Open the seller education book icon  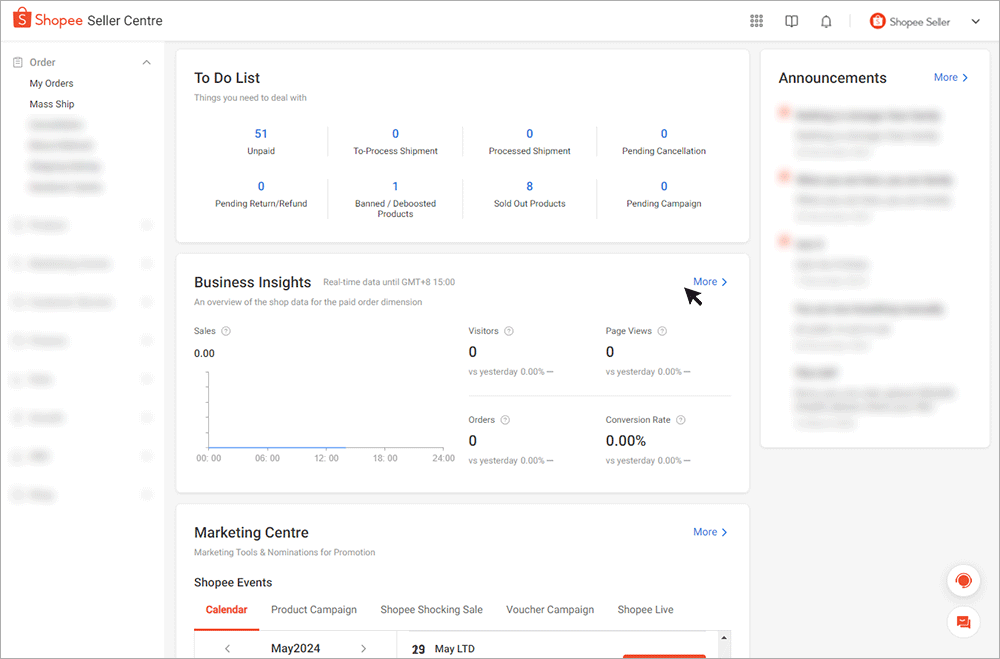click(791, 21)
